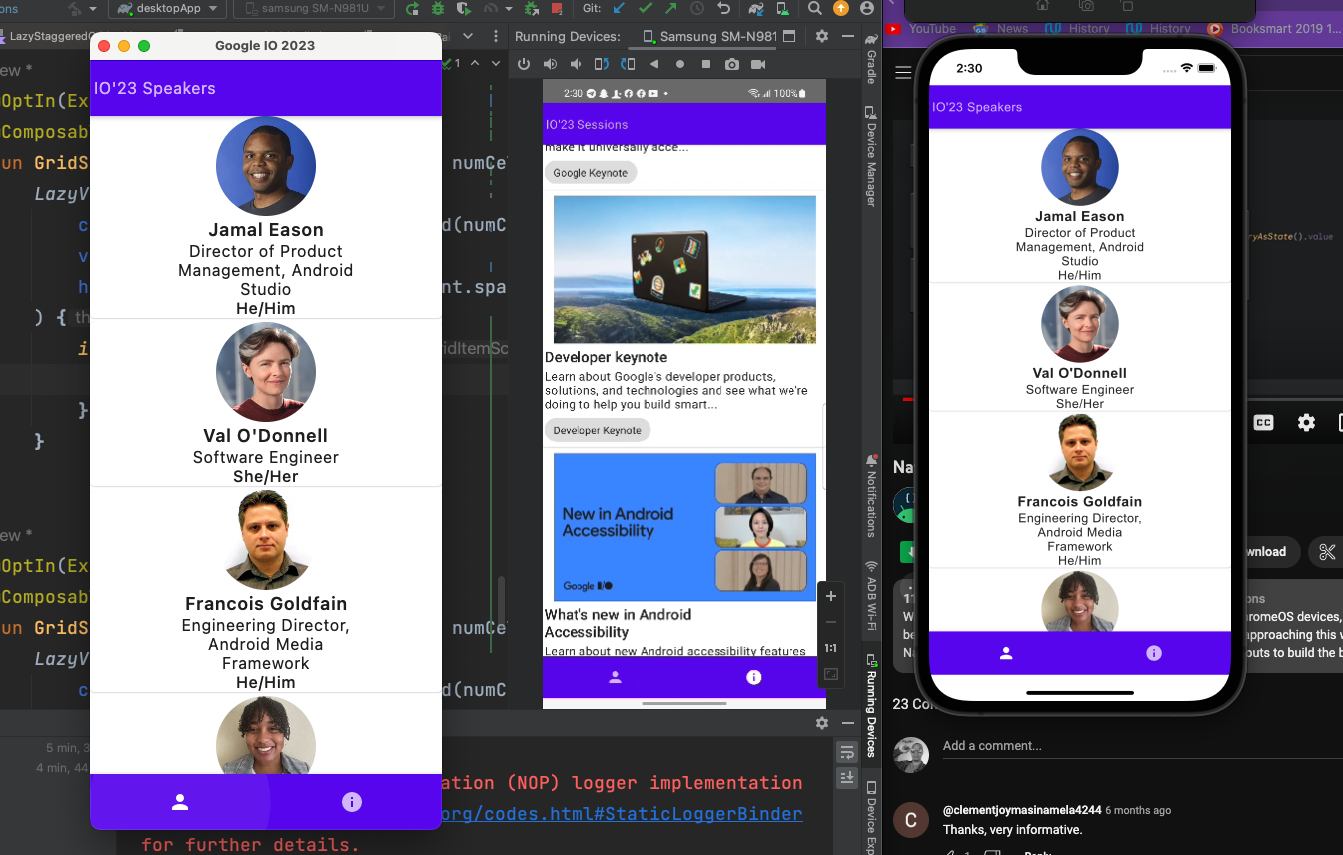Click the Run app green arrow icon
The image size is (1343, 855).
[x=413, y=9]
